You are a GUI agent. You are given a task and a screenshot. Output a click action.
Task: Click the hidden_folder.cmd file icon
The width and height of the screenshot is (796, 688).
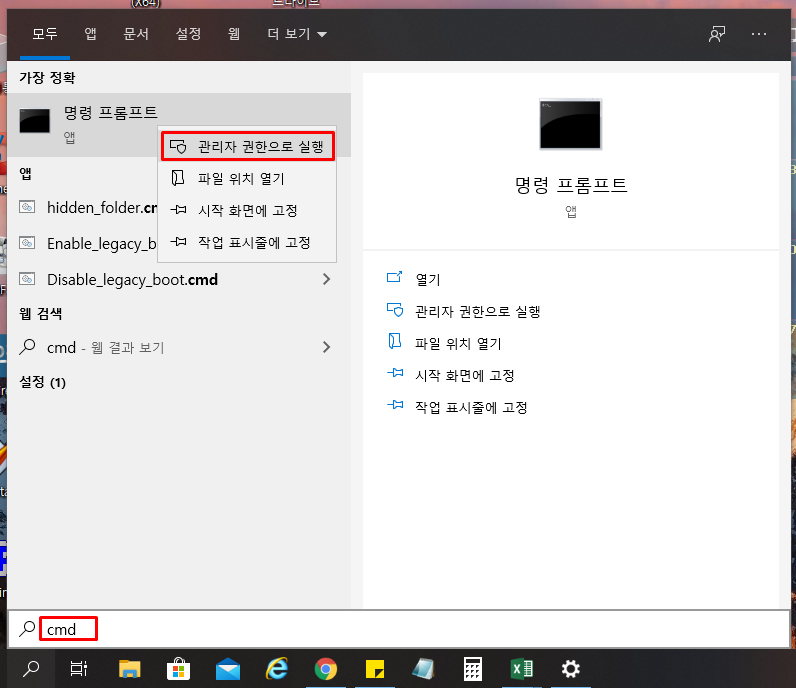(x=27, y=207)
